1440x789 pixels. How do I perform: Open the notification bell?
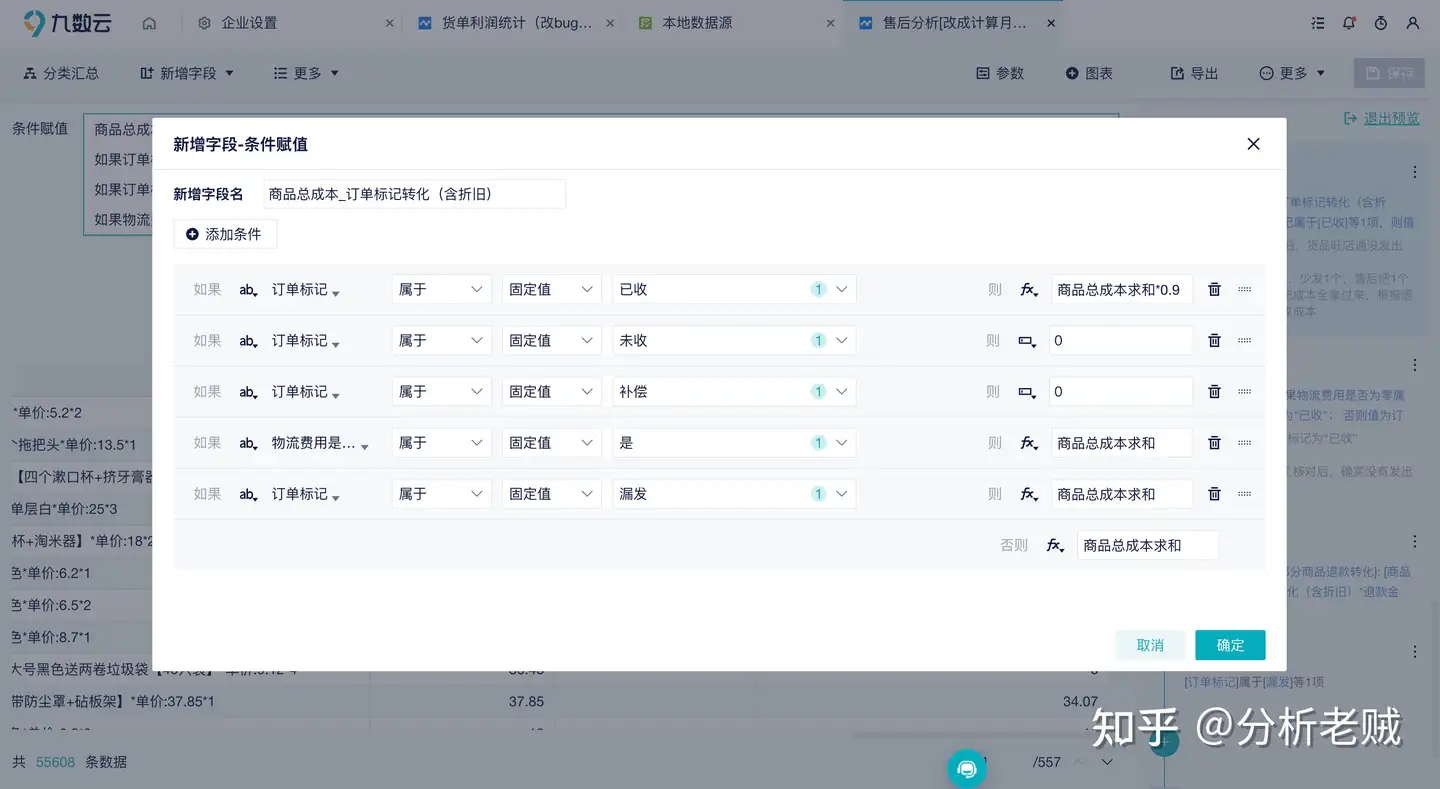pos(1349,22)
